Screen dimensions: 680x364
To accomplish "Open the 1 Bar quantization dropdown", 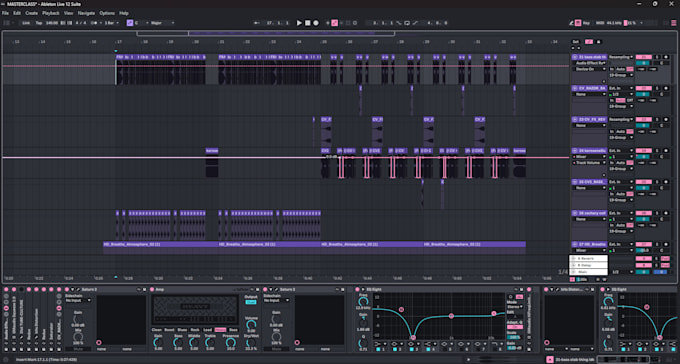I will coord(111,23).
